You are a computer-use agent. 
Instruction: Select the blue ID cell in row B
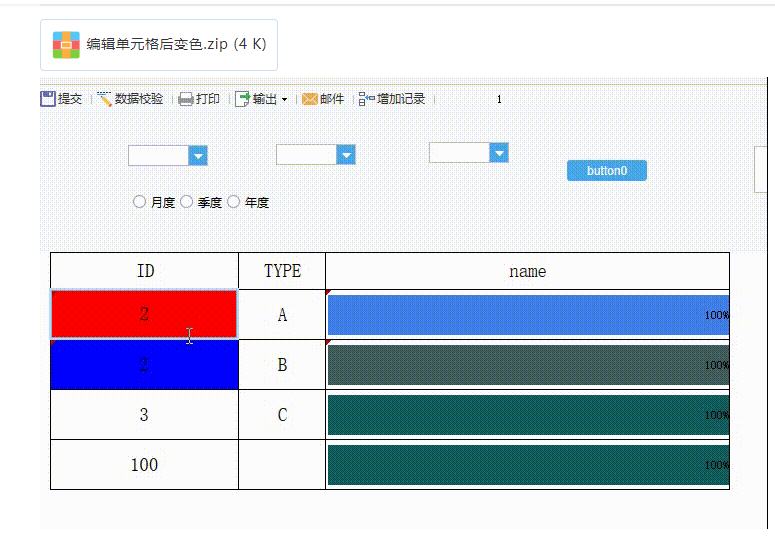click(x=144, y=365)
